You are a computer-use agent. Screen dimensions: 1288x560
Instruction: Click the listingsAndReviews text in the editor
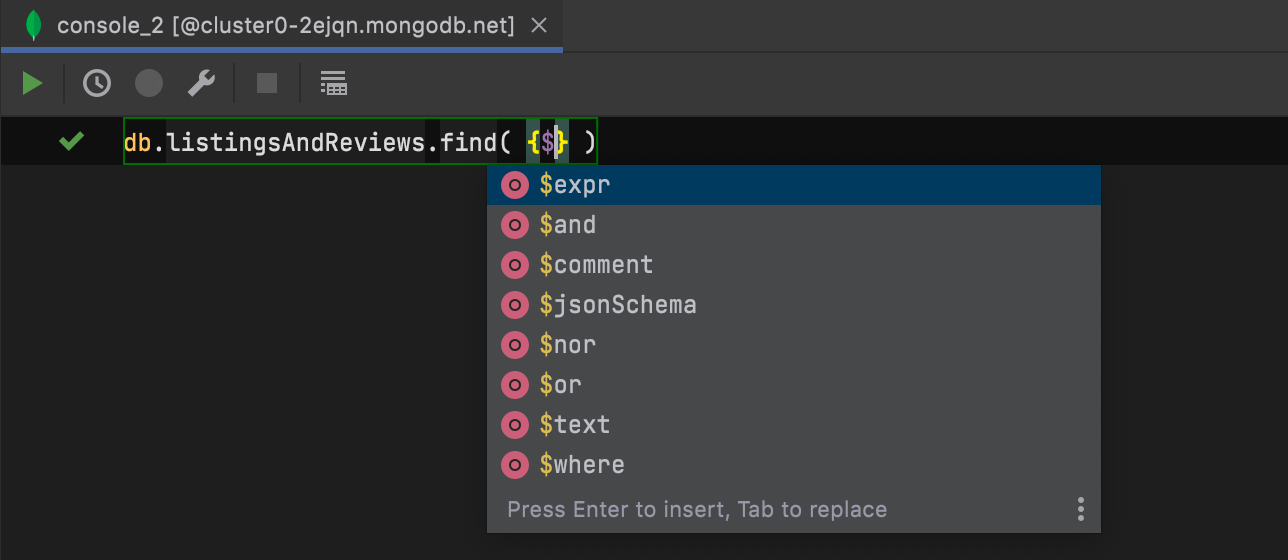[x=303, y=143]
